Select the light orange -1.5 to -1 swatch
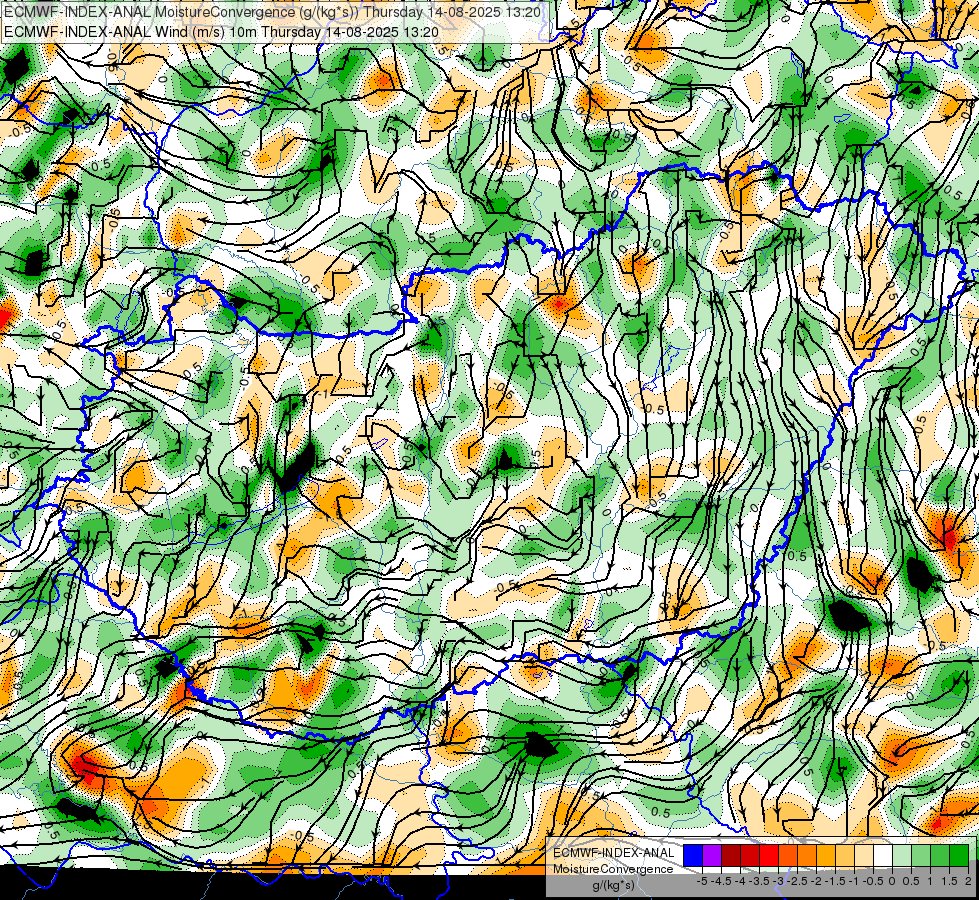The width and height of the screenshot is (979, 900). (845, 855)
